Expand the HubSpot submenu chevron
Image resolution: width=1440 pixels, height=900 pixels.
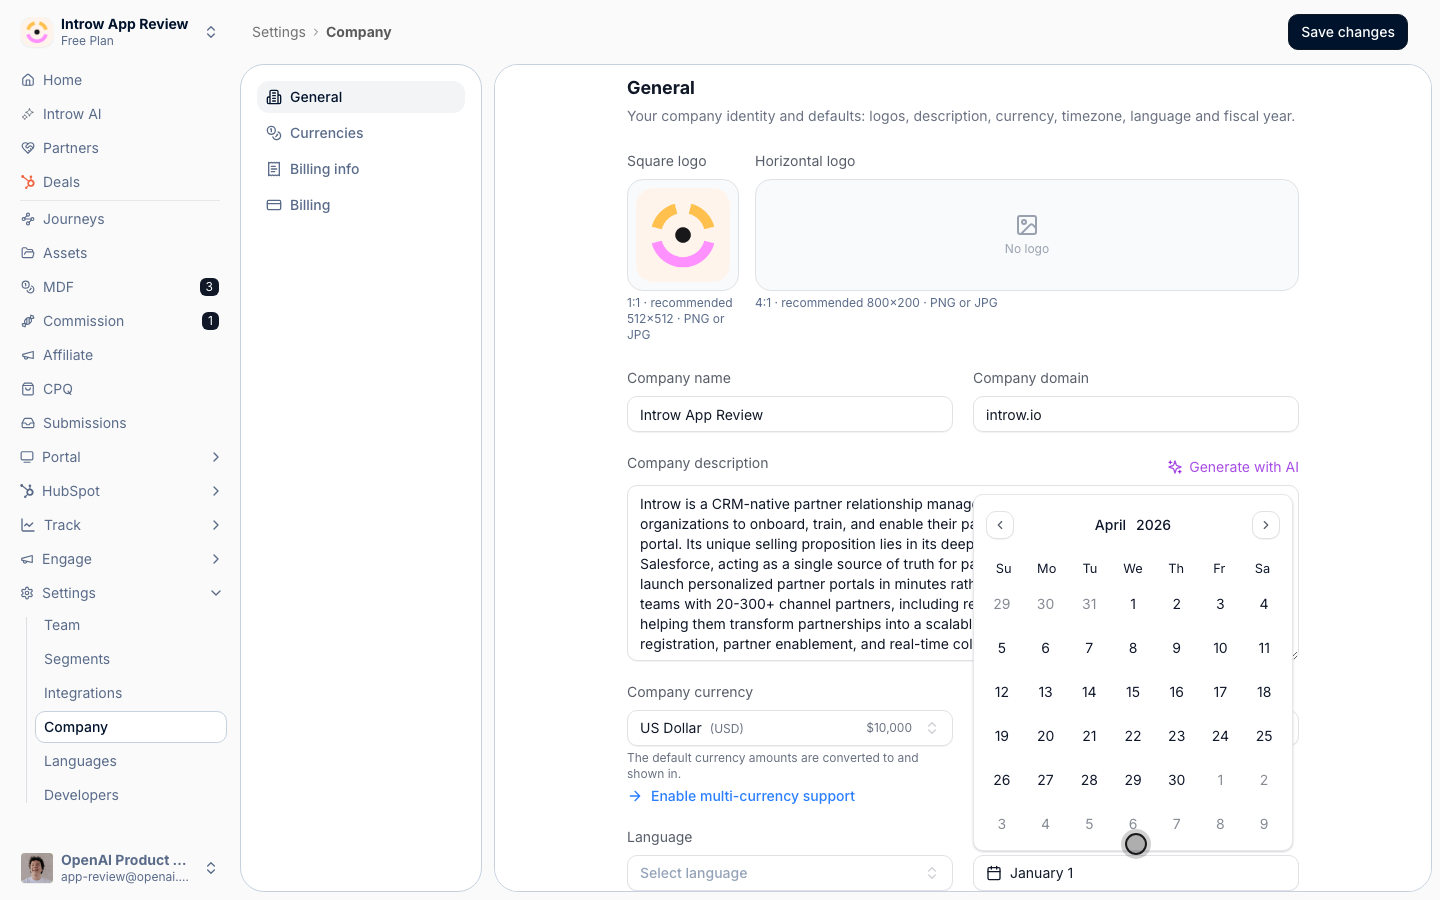click(216, 491)
